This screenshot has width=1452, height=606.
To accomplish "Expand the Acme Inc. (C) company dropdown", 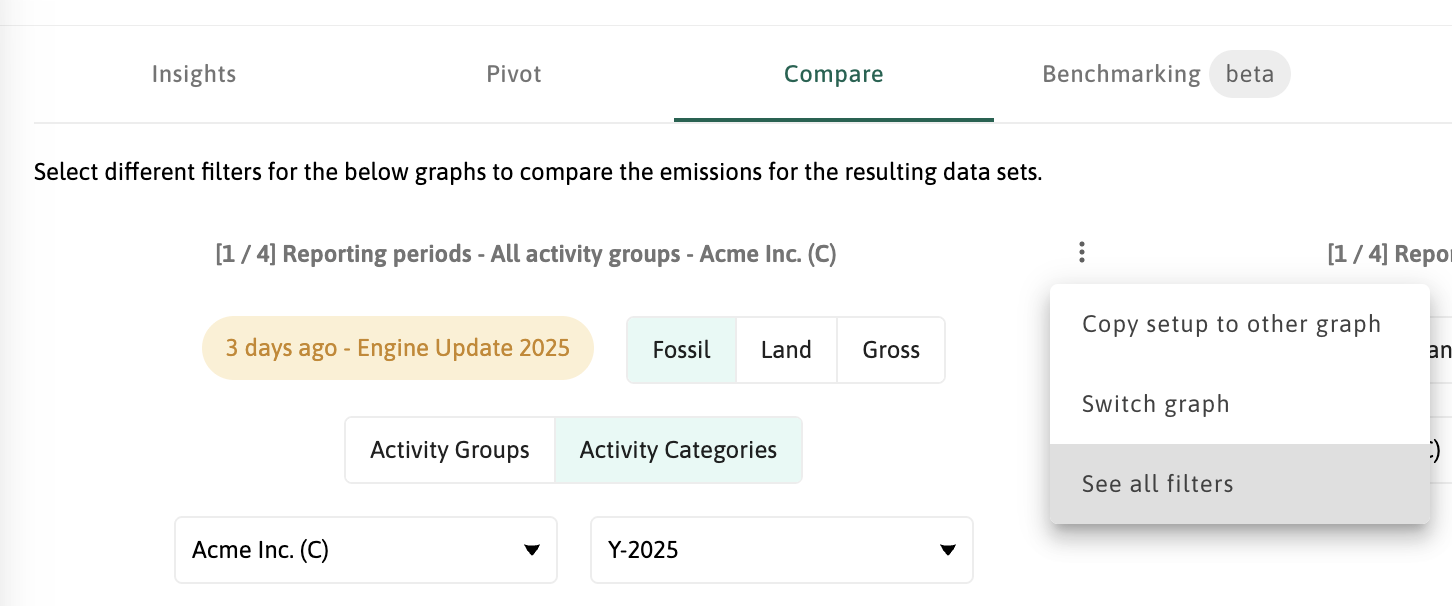I will (365, 550).
